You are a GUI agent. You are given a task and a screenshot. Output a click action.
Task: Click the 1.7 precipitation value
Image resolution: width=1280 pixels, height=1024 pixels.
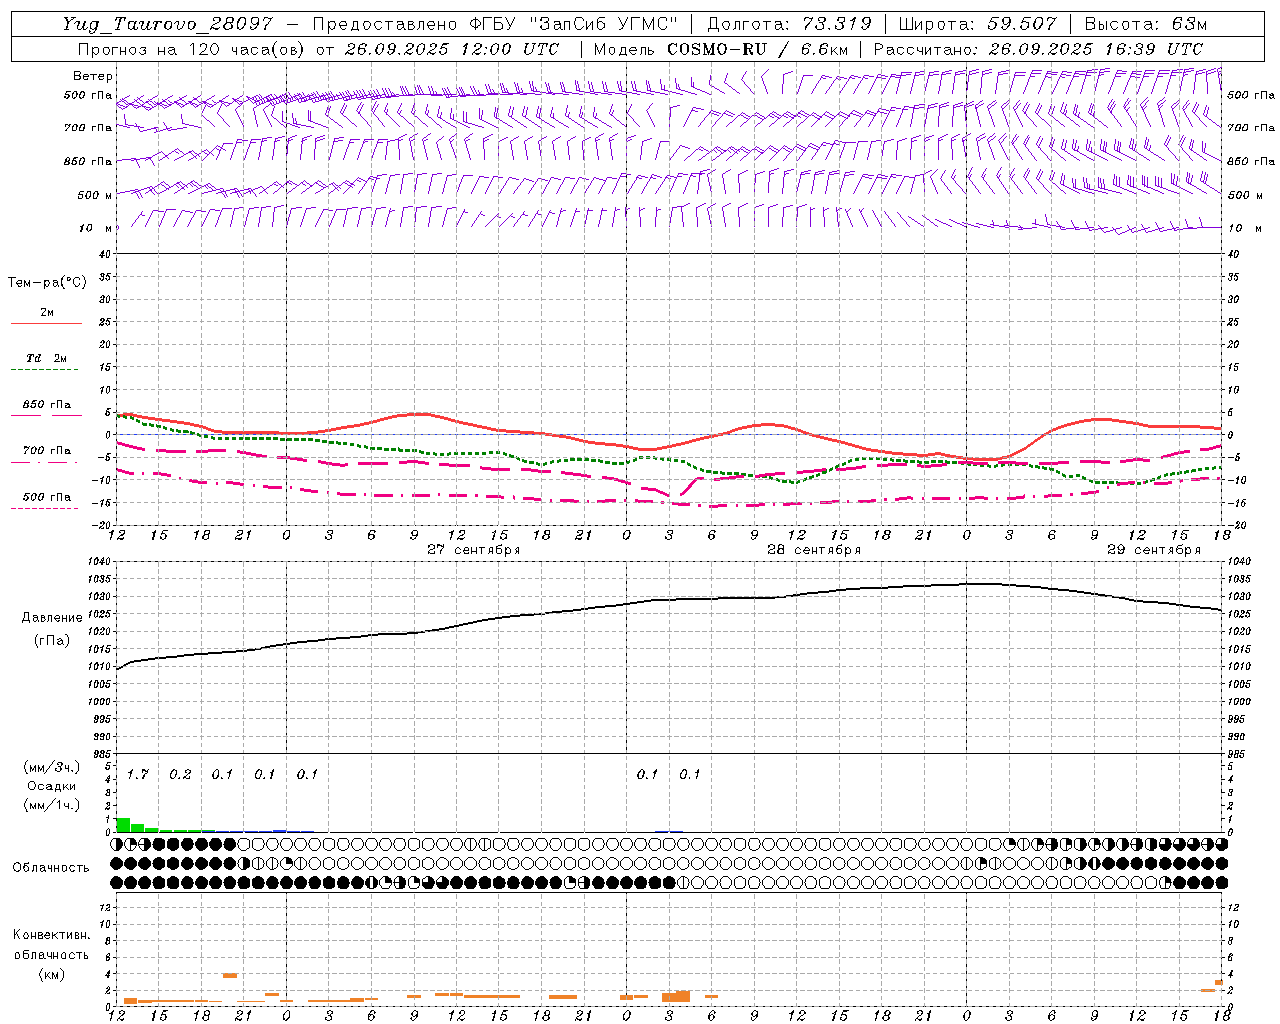138,774
